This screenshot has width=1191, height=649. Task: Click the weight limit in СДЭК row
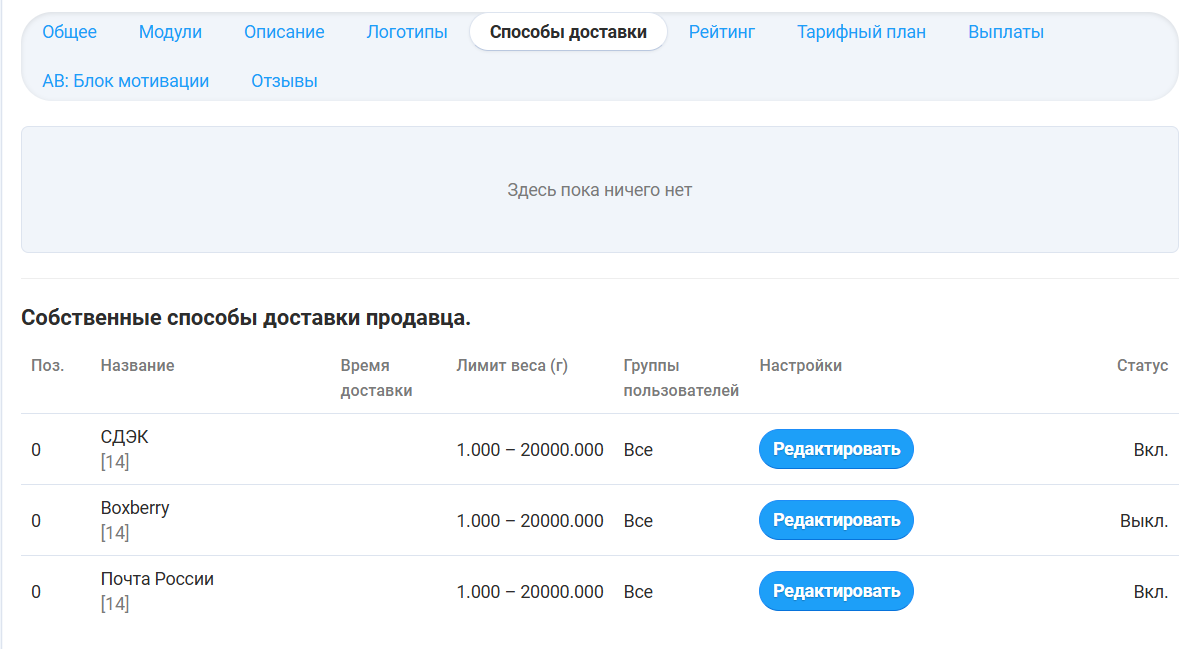[x=530, y=450]
